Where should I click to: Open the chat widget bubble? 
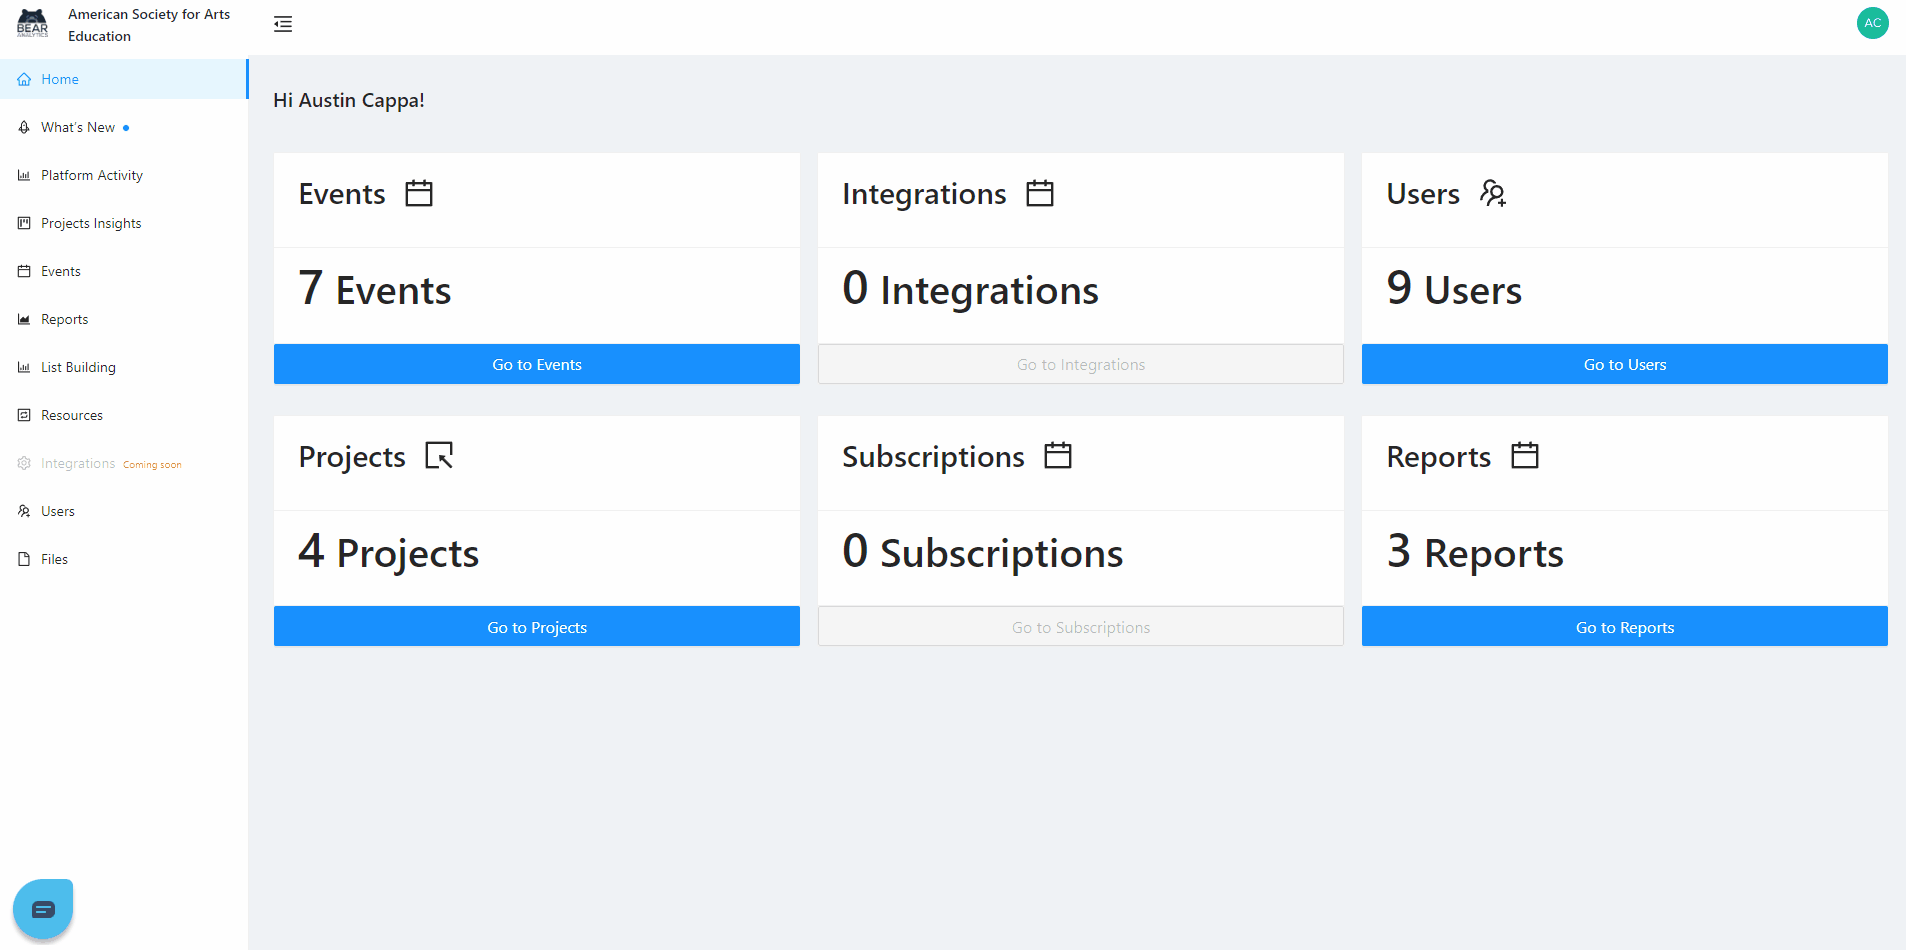pos(43,909)
